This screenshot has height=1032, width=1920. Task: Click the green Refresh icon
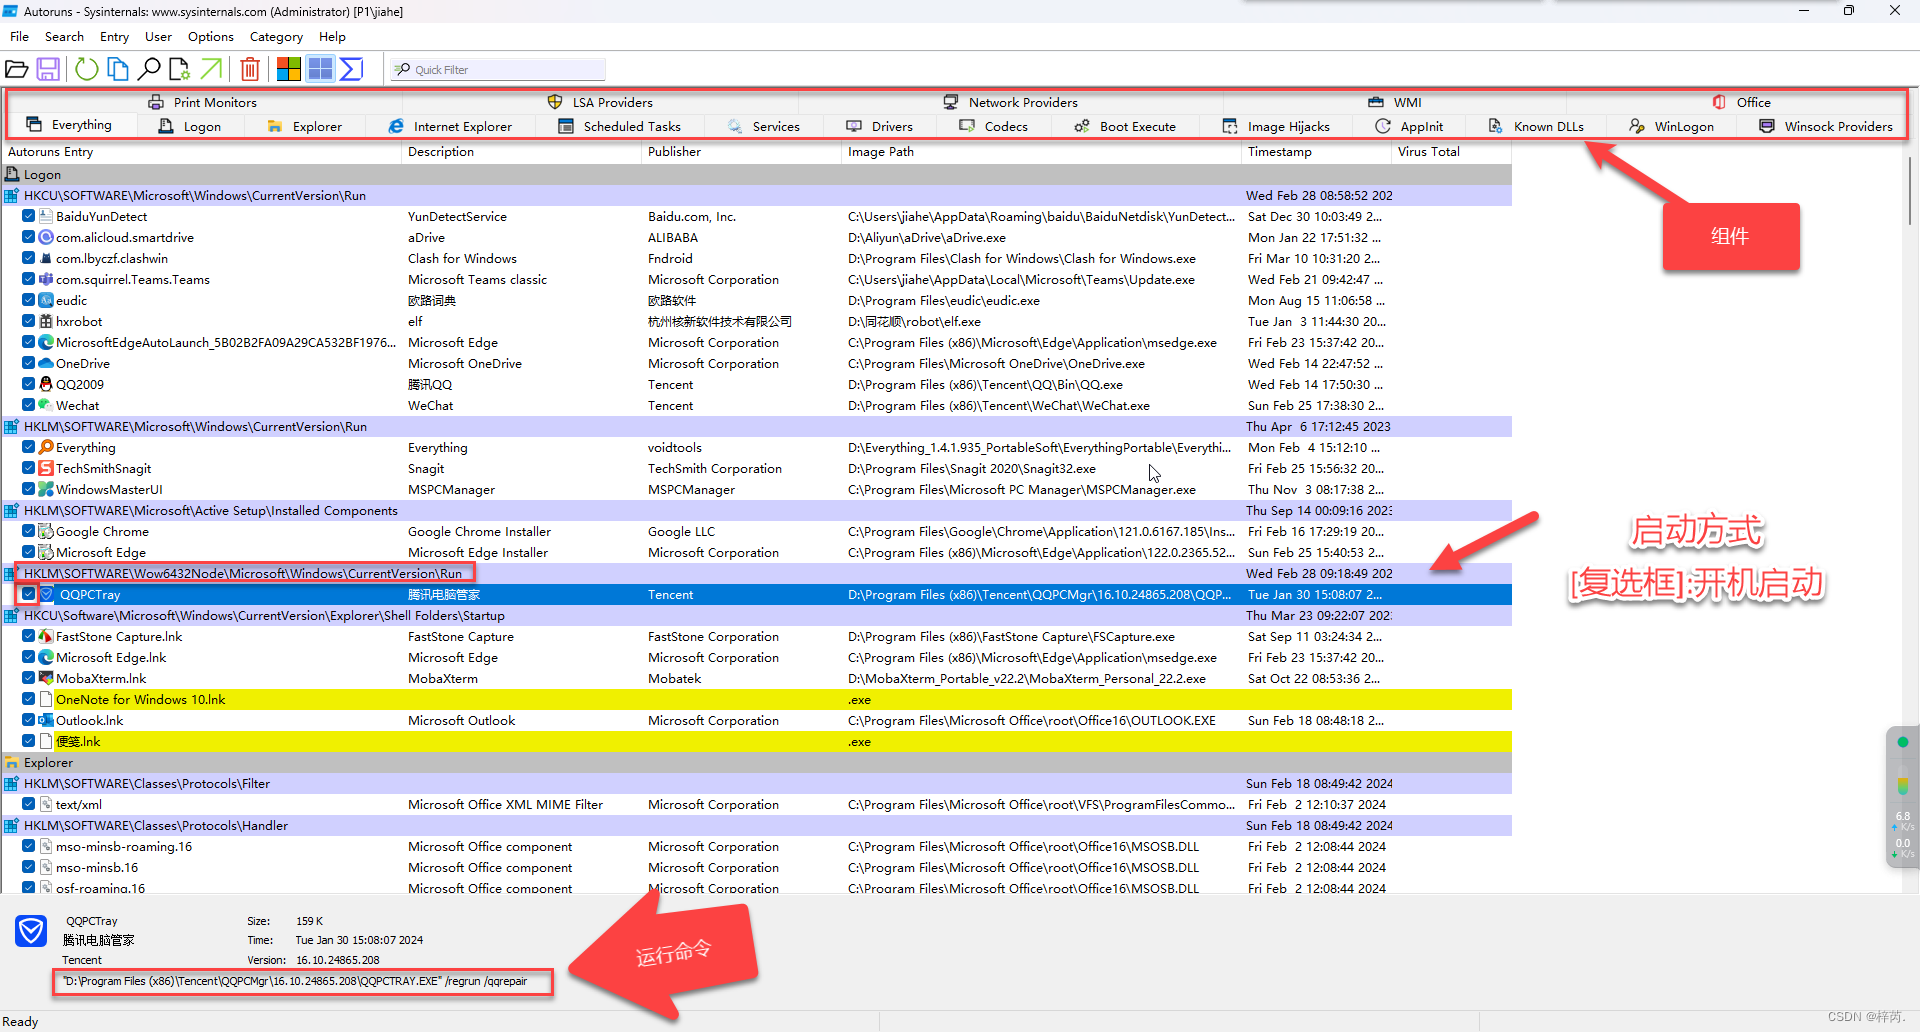pyautogui.click(x=87, y=69)
